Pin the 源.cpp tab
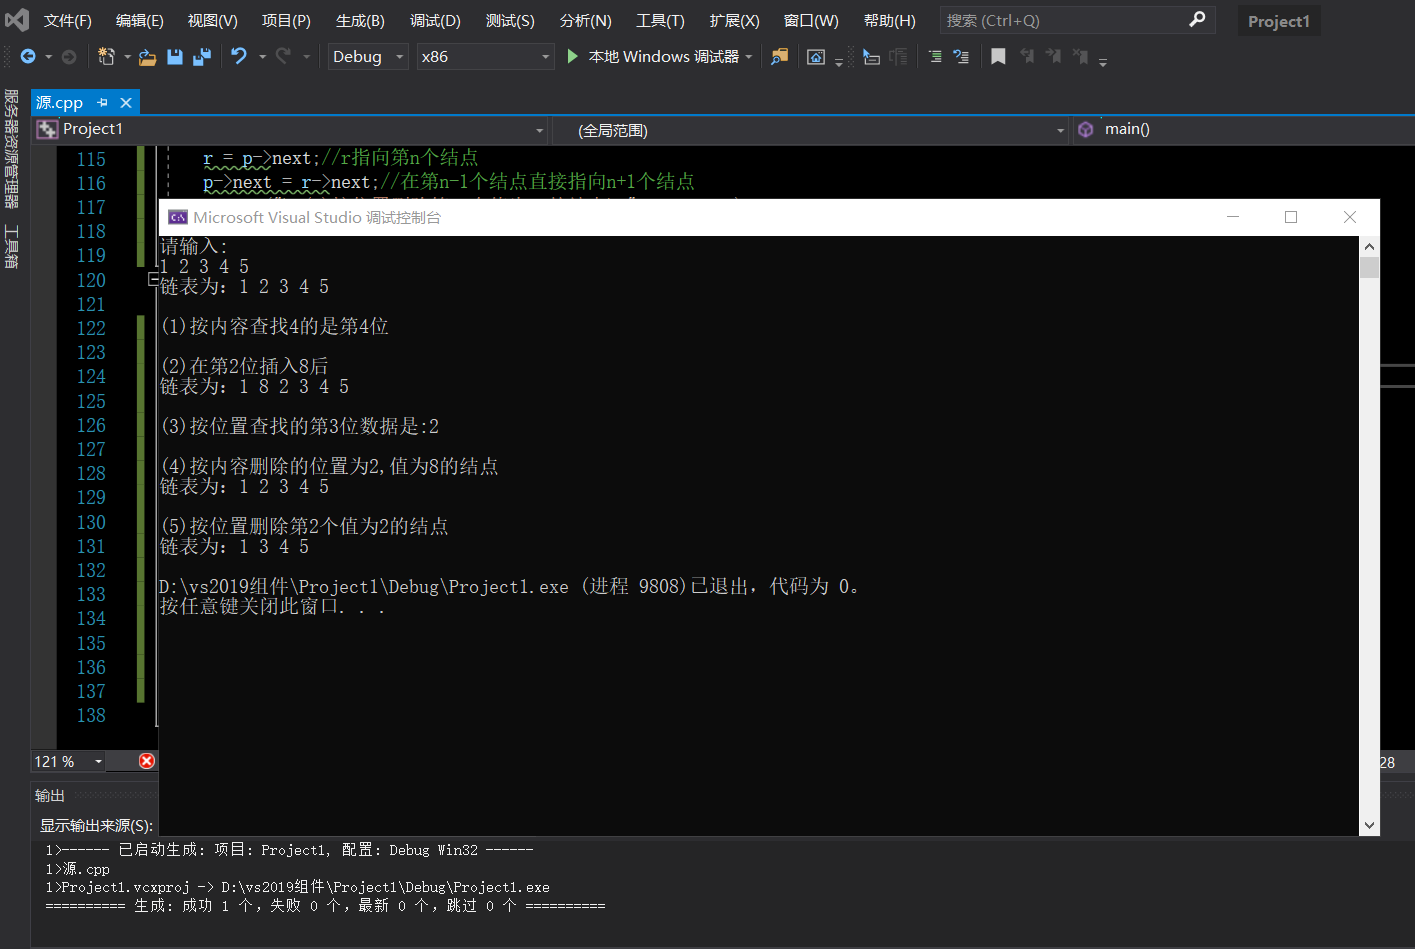Screen dimensions: 1415x949 point(102,102)
